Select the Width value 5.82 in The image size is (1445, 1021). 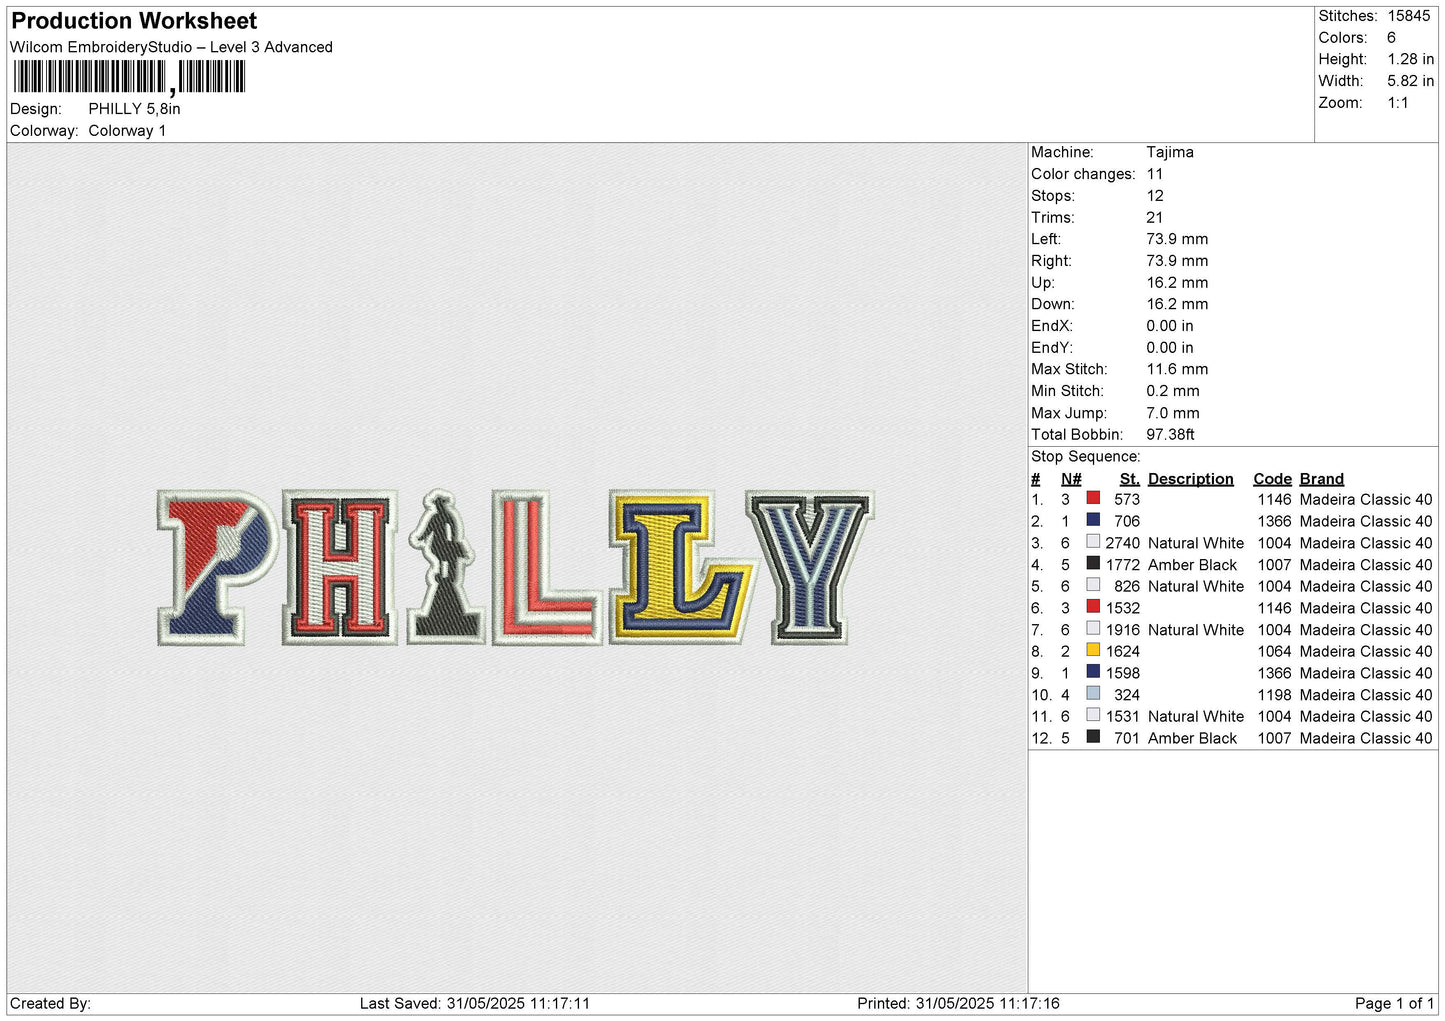click(1410, 81)
